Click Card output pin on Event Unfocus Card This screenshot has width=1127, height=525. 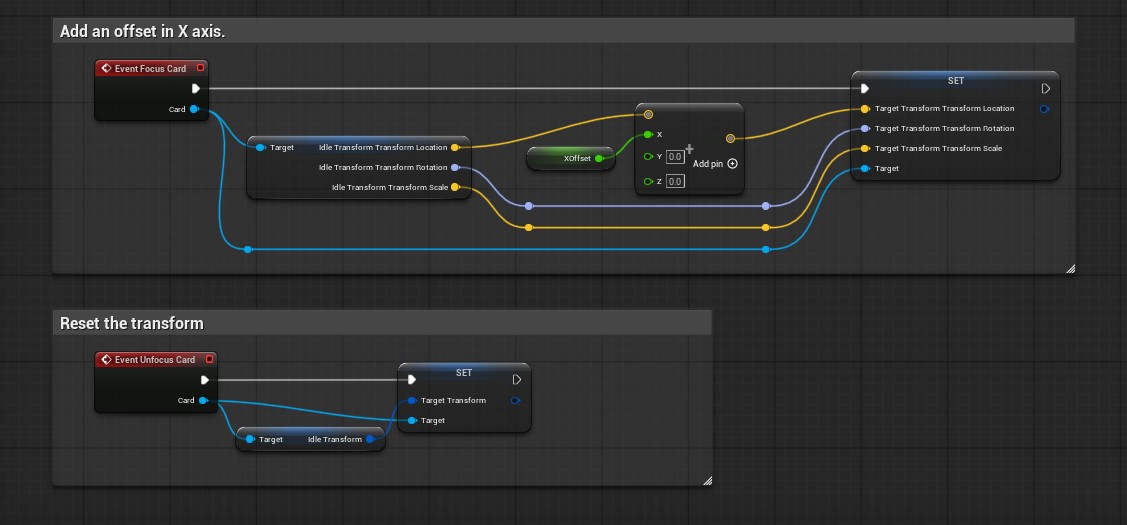click(203, 401)
